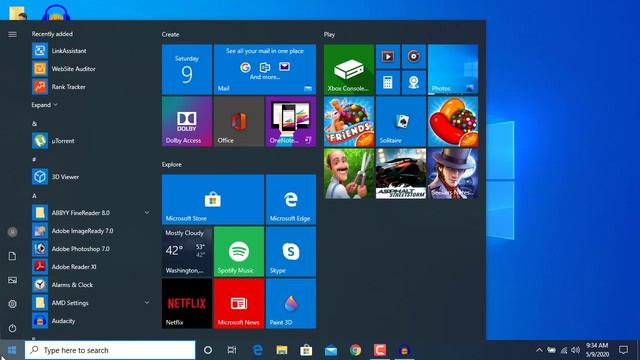Launch the Netflix tile
Screen dimensions: 640x360
tap(187, 304)
